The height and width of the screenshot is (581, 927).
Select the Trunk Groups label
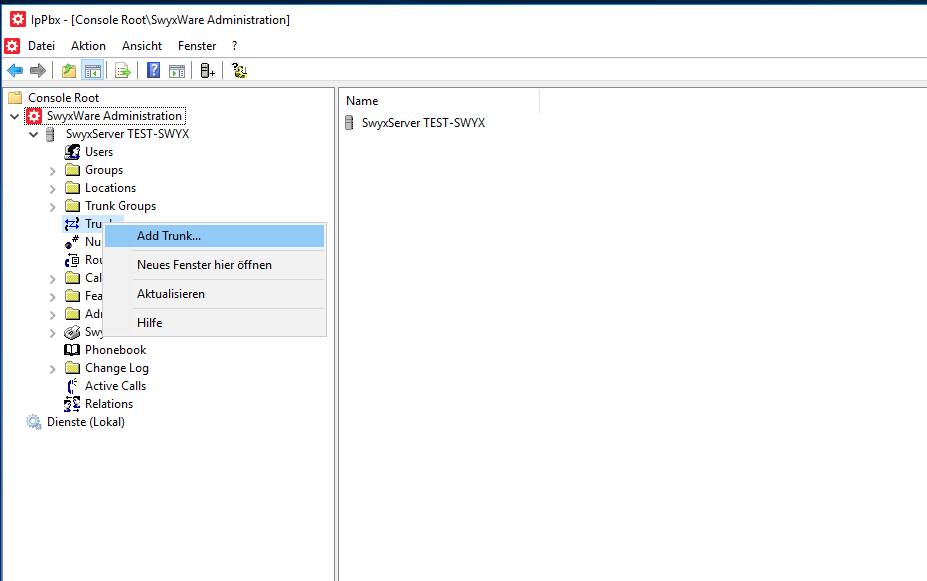[x=121, y=206]
